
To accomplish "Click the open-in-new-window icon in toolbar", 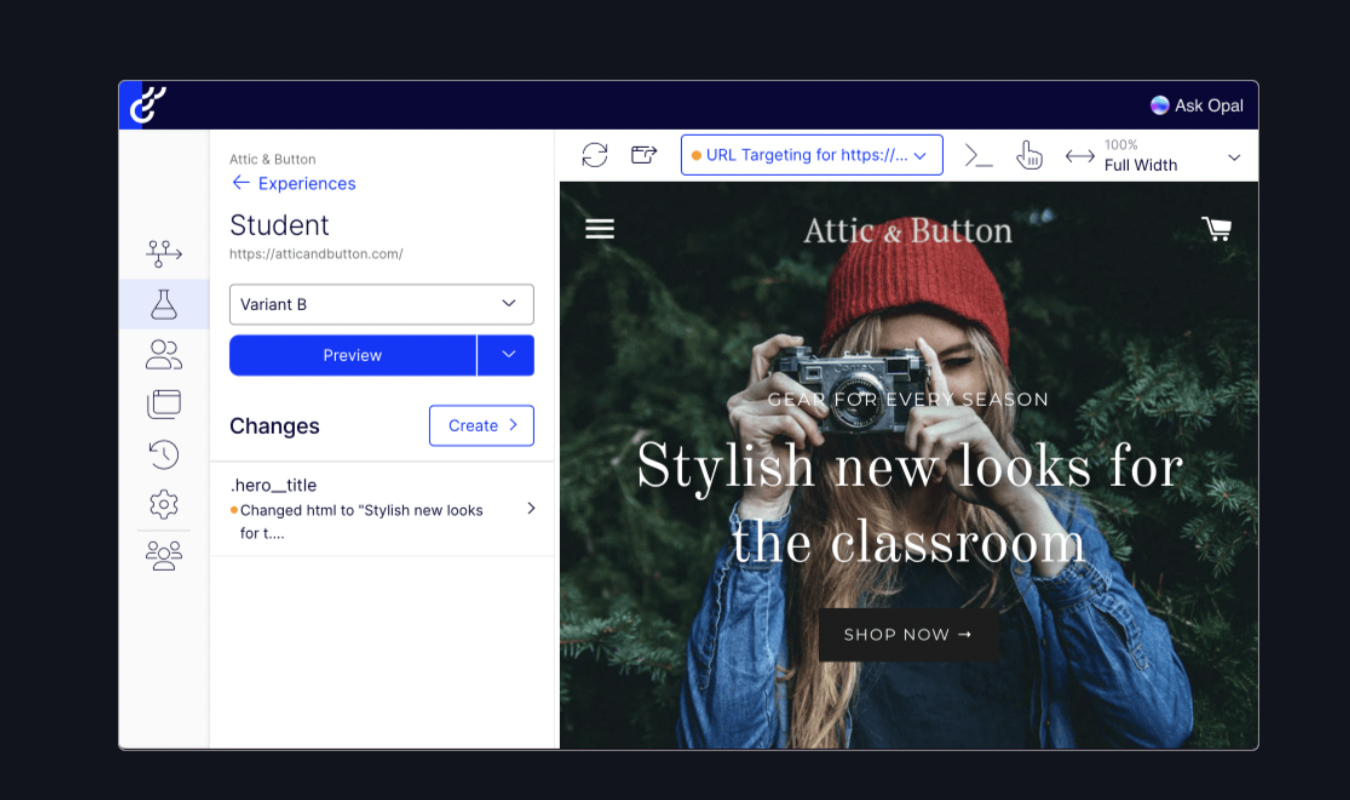I will click(x=644, y=155).
